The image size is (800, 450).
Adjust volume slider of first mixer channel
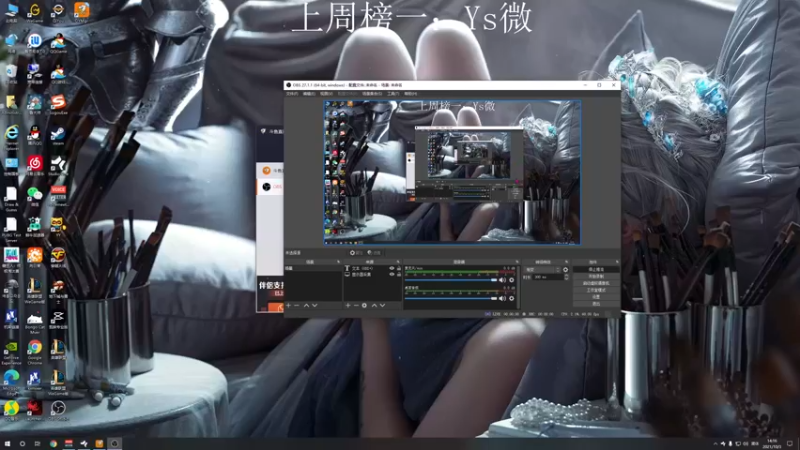(451, 280)
